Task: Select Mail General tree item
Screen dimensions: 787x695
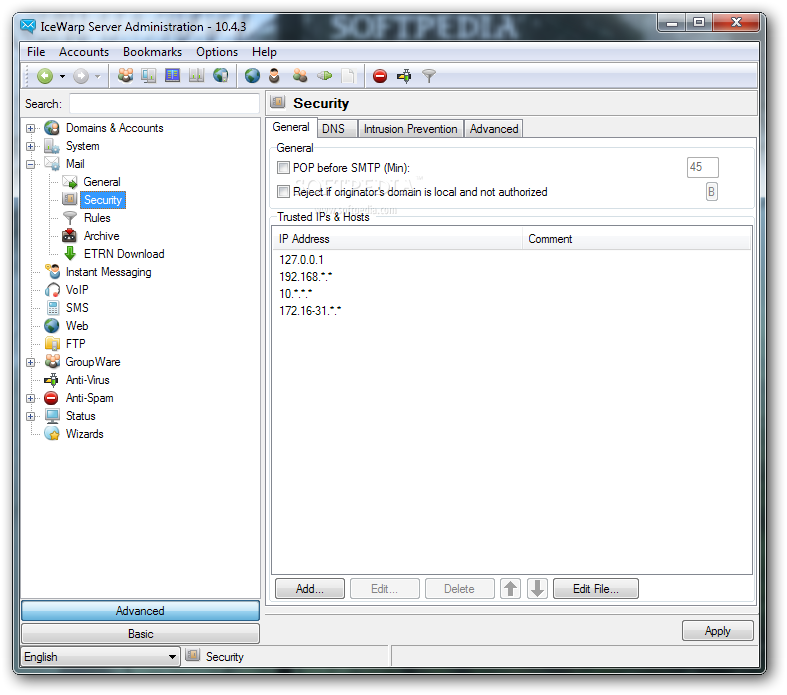Action: pyautogui.click(x=102, y=182)
